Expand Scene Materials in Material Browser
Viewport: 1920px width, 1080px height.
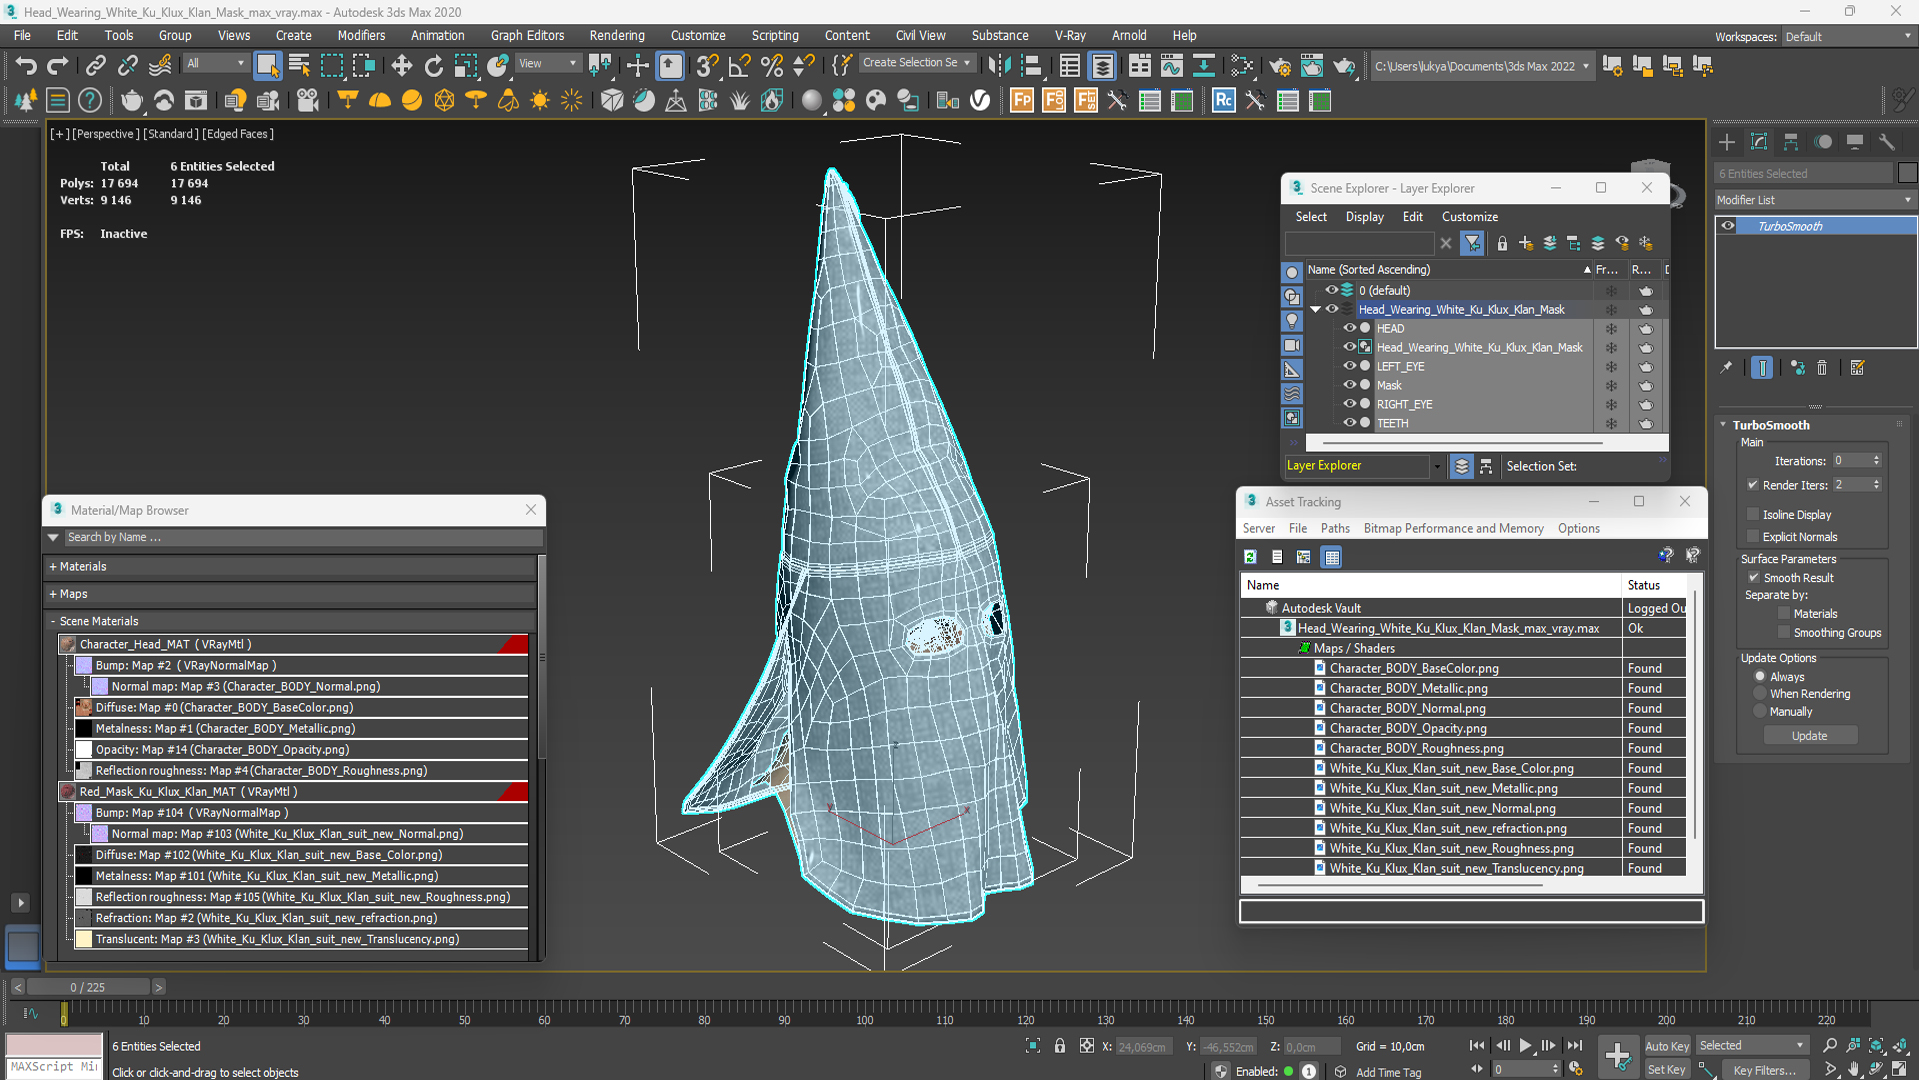click(x=53, y=620)
